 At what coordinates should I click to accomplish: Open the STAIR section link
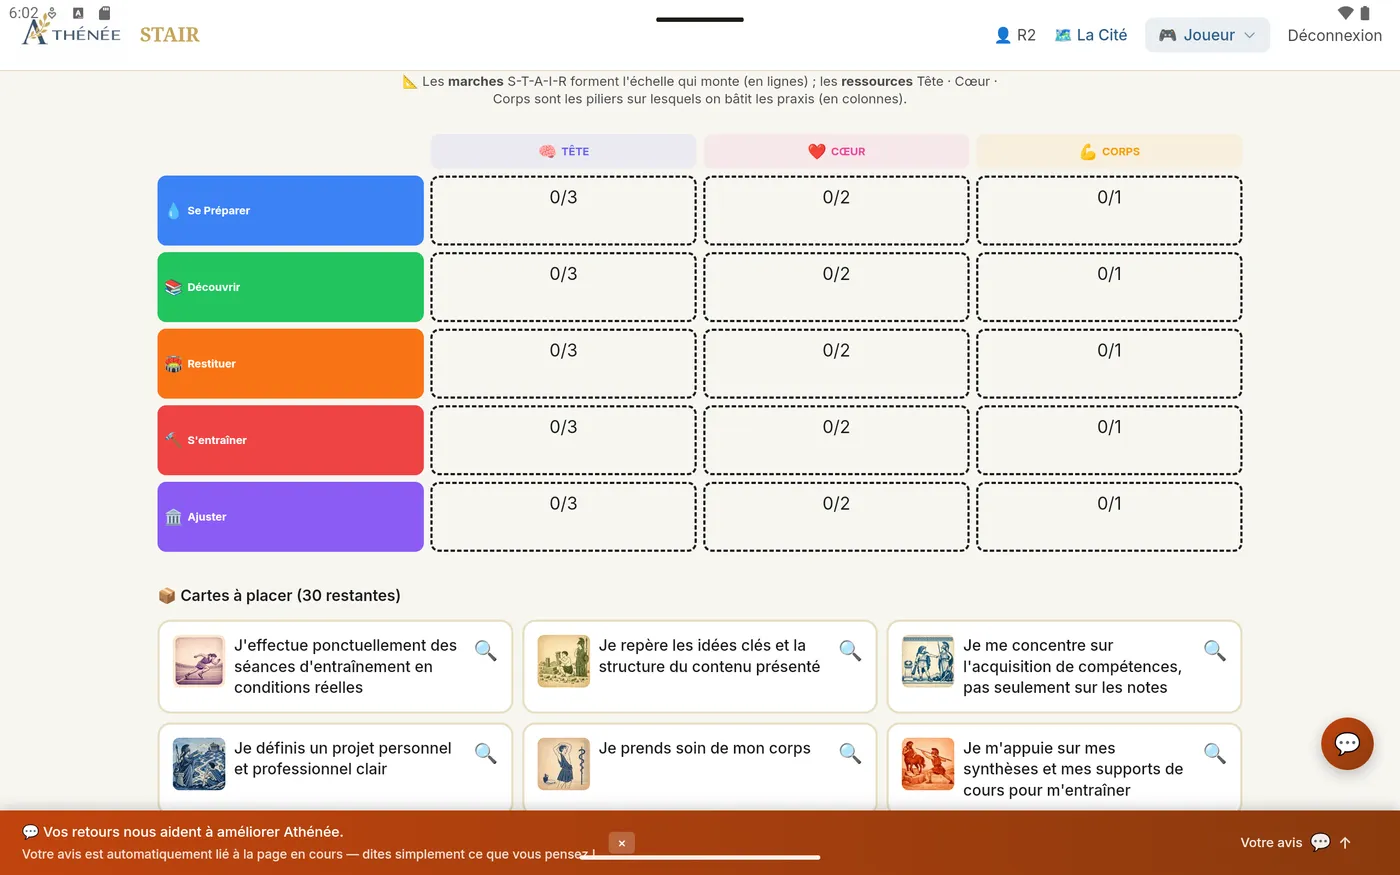coord(169,35)
